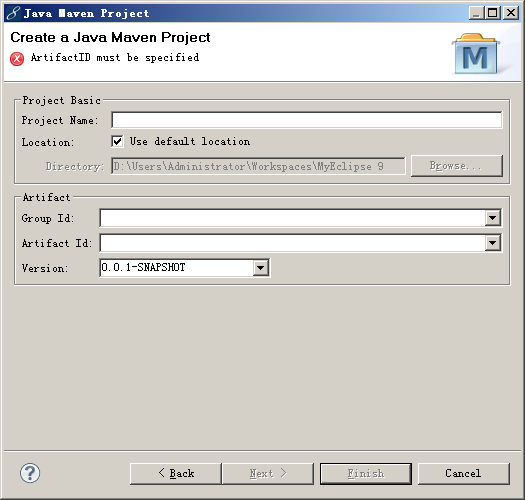Click the 'Create a Java Maven Project' heading
Viewport: 525px width, 500px height.
tap(110, 37)
